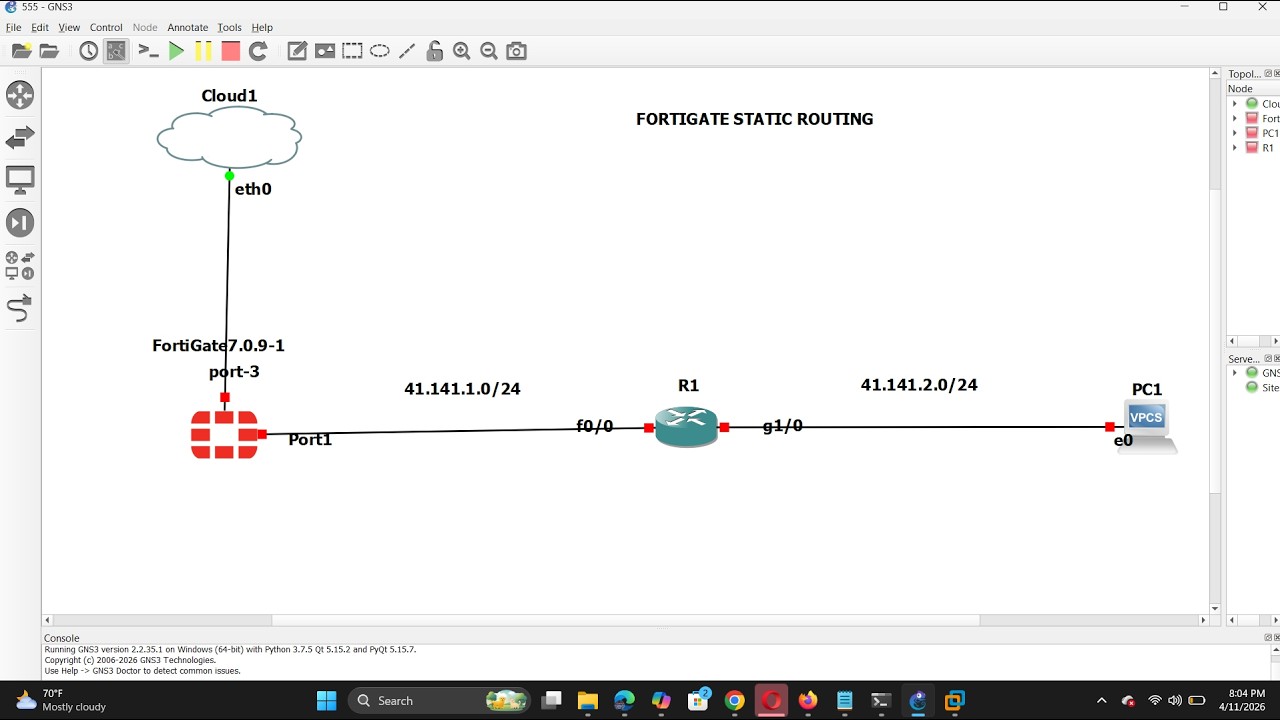The height and width of the screenshot is (720, 1280).
Task: Open the Windows Start menu
Action: [327, 701]
